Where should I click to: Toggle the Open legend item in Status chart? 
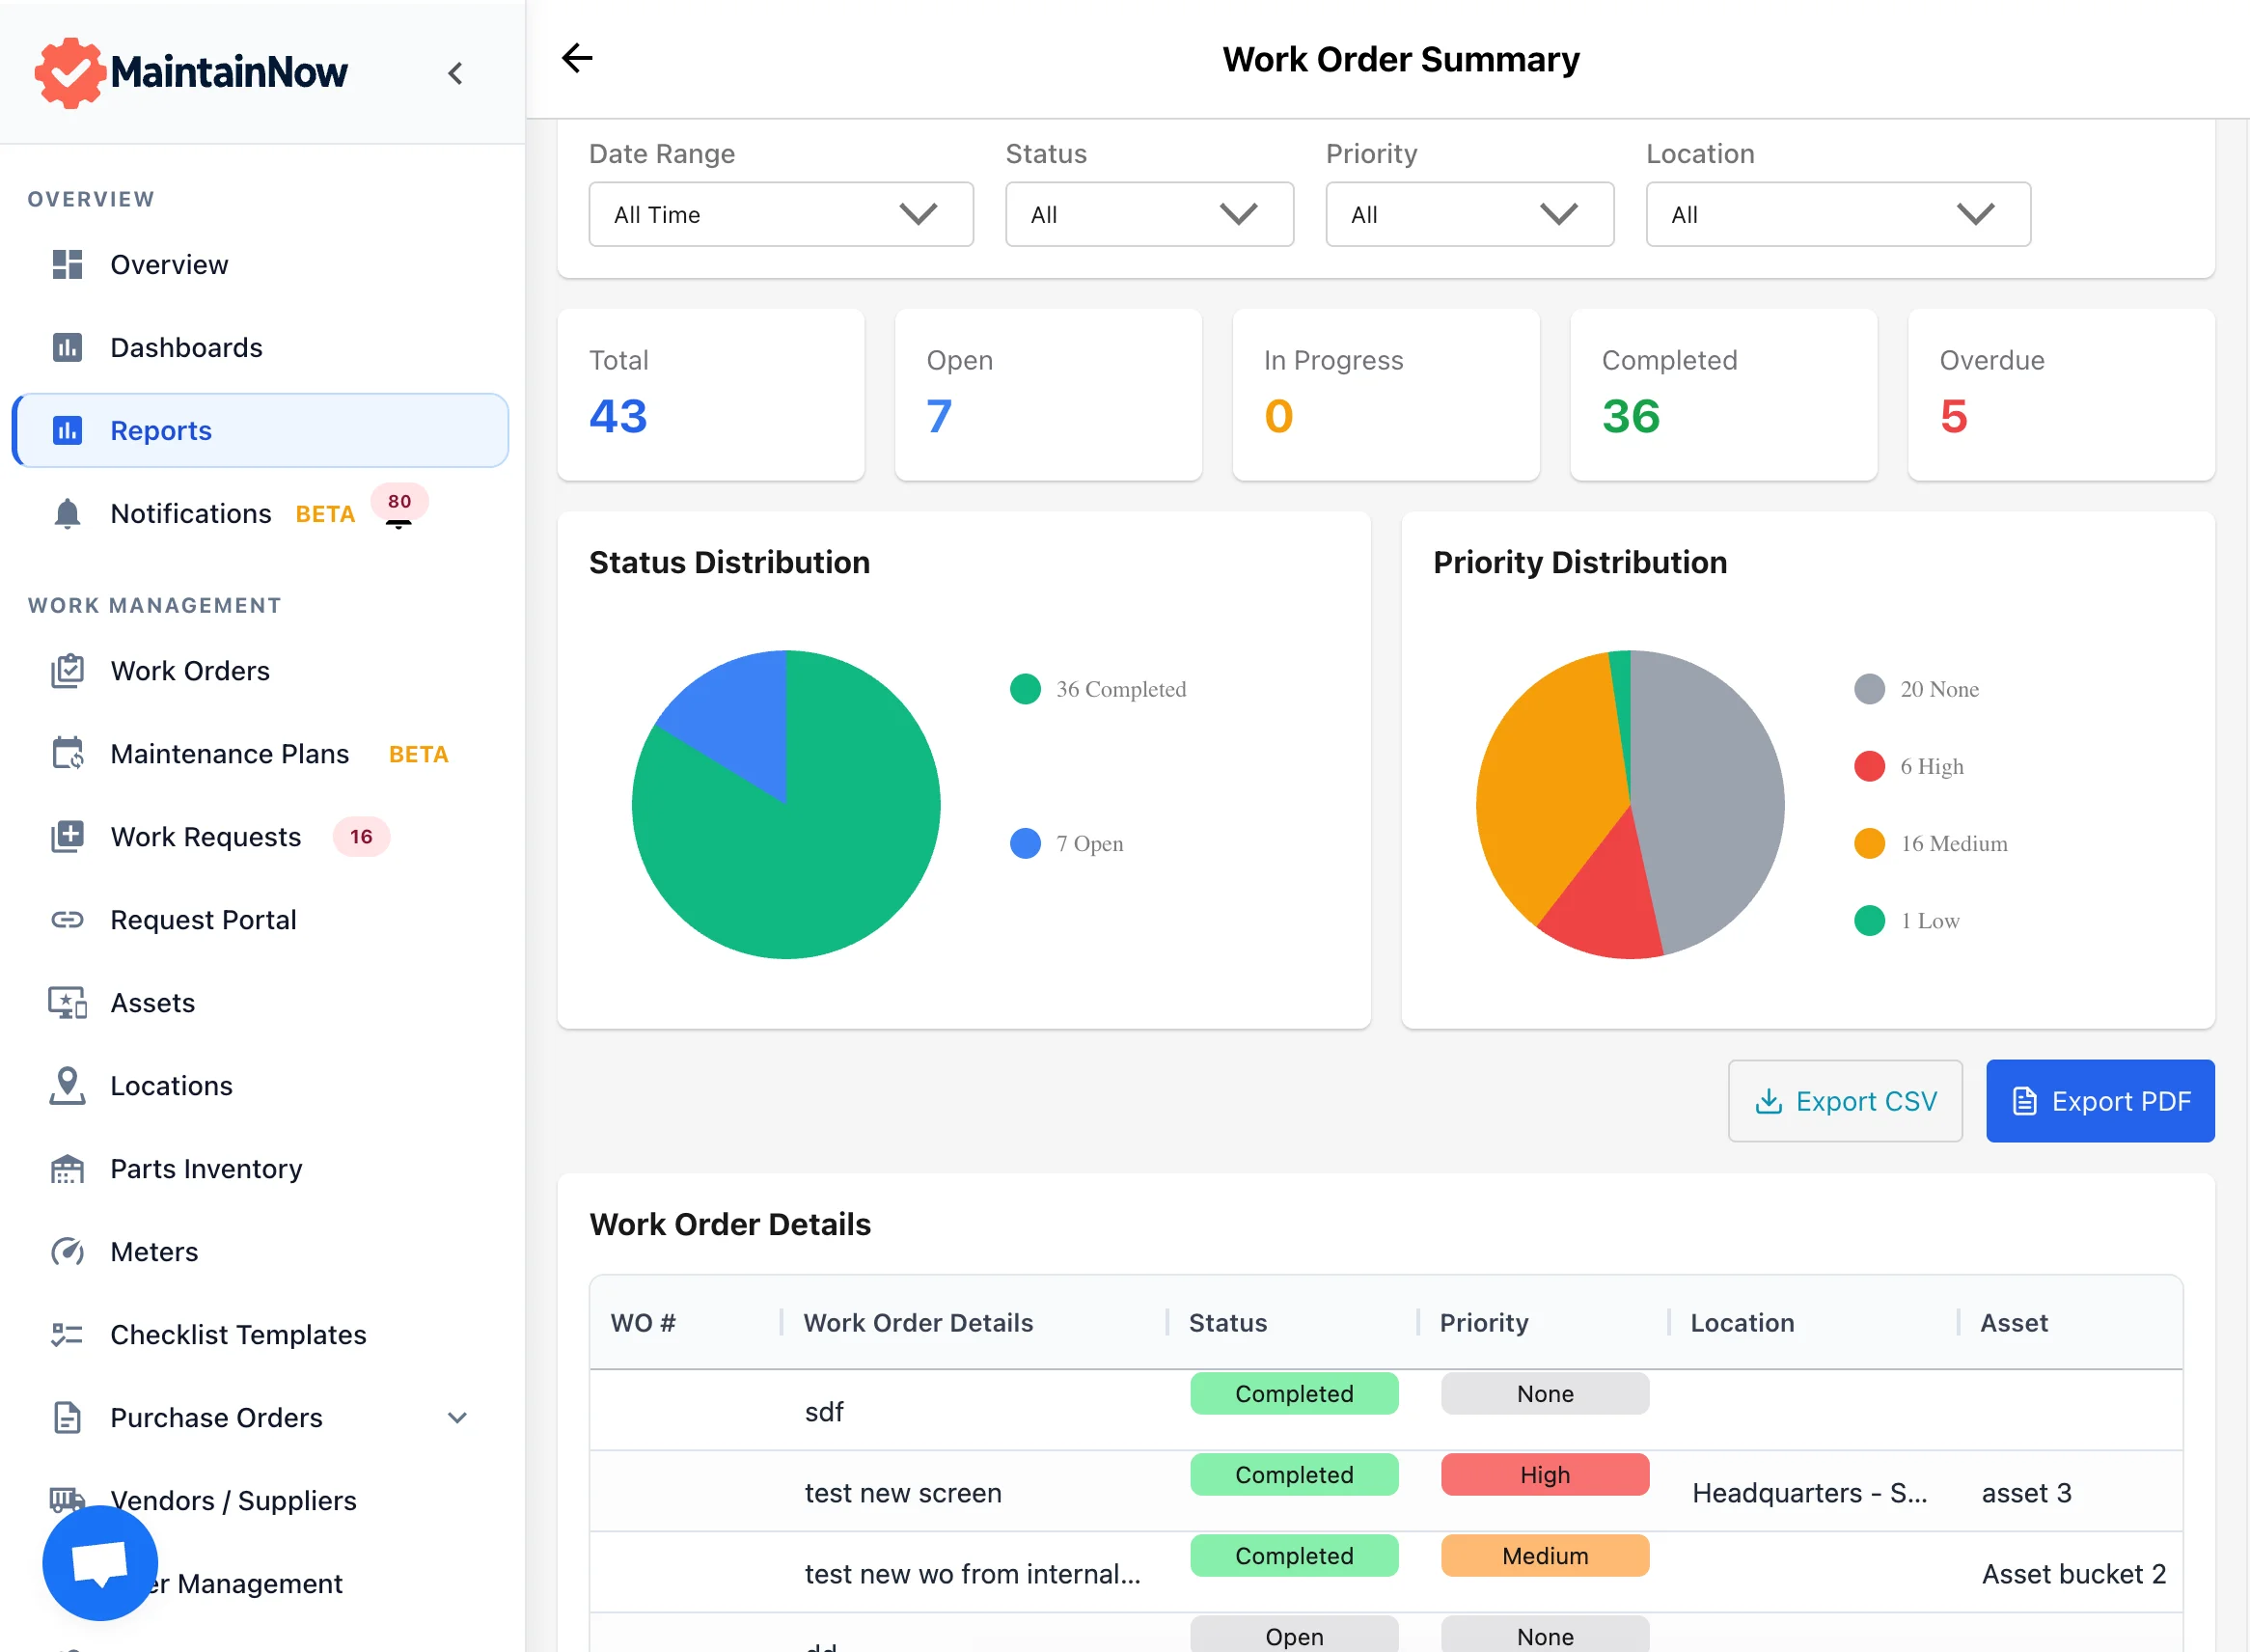(1068, 844)
